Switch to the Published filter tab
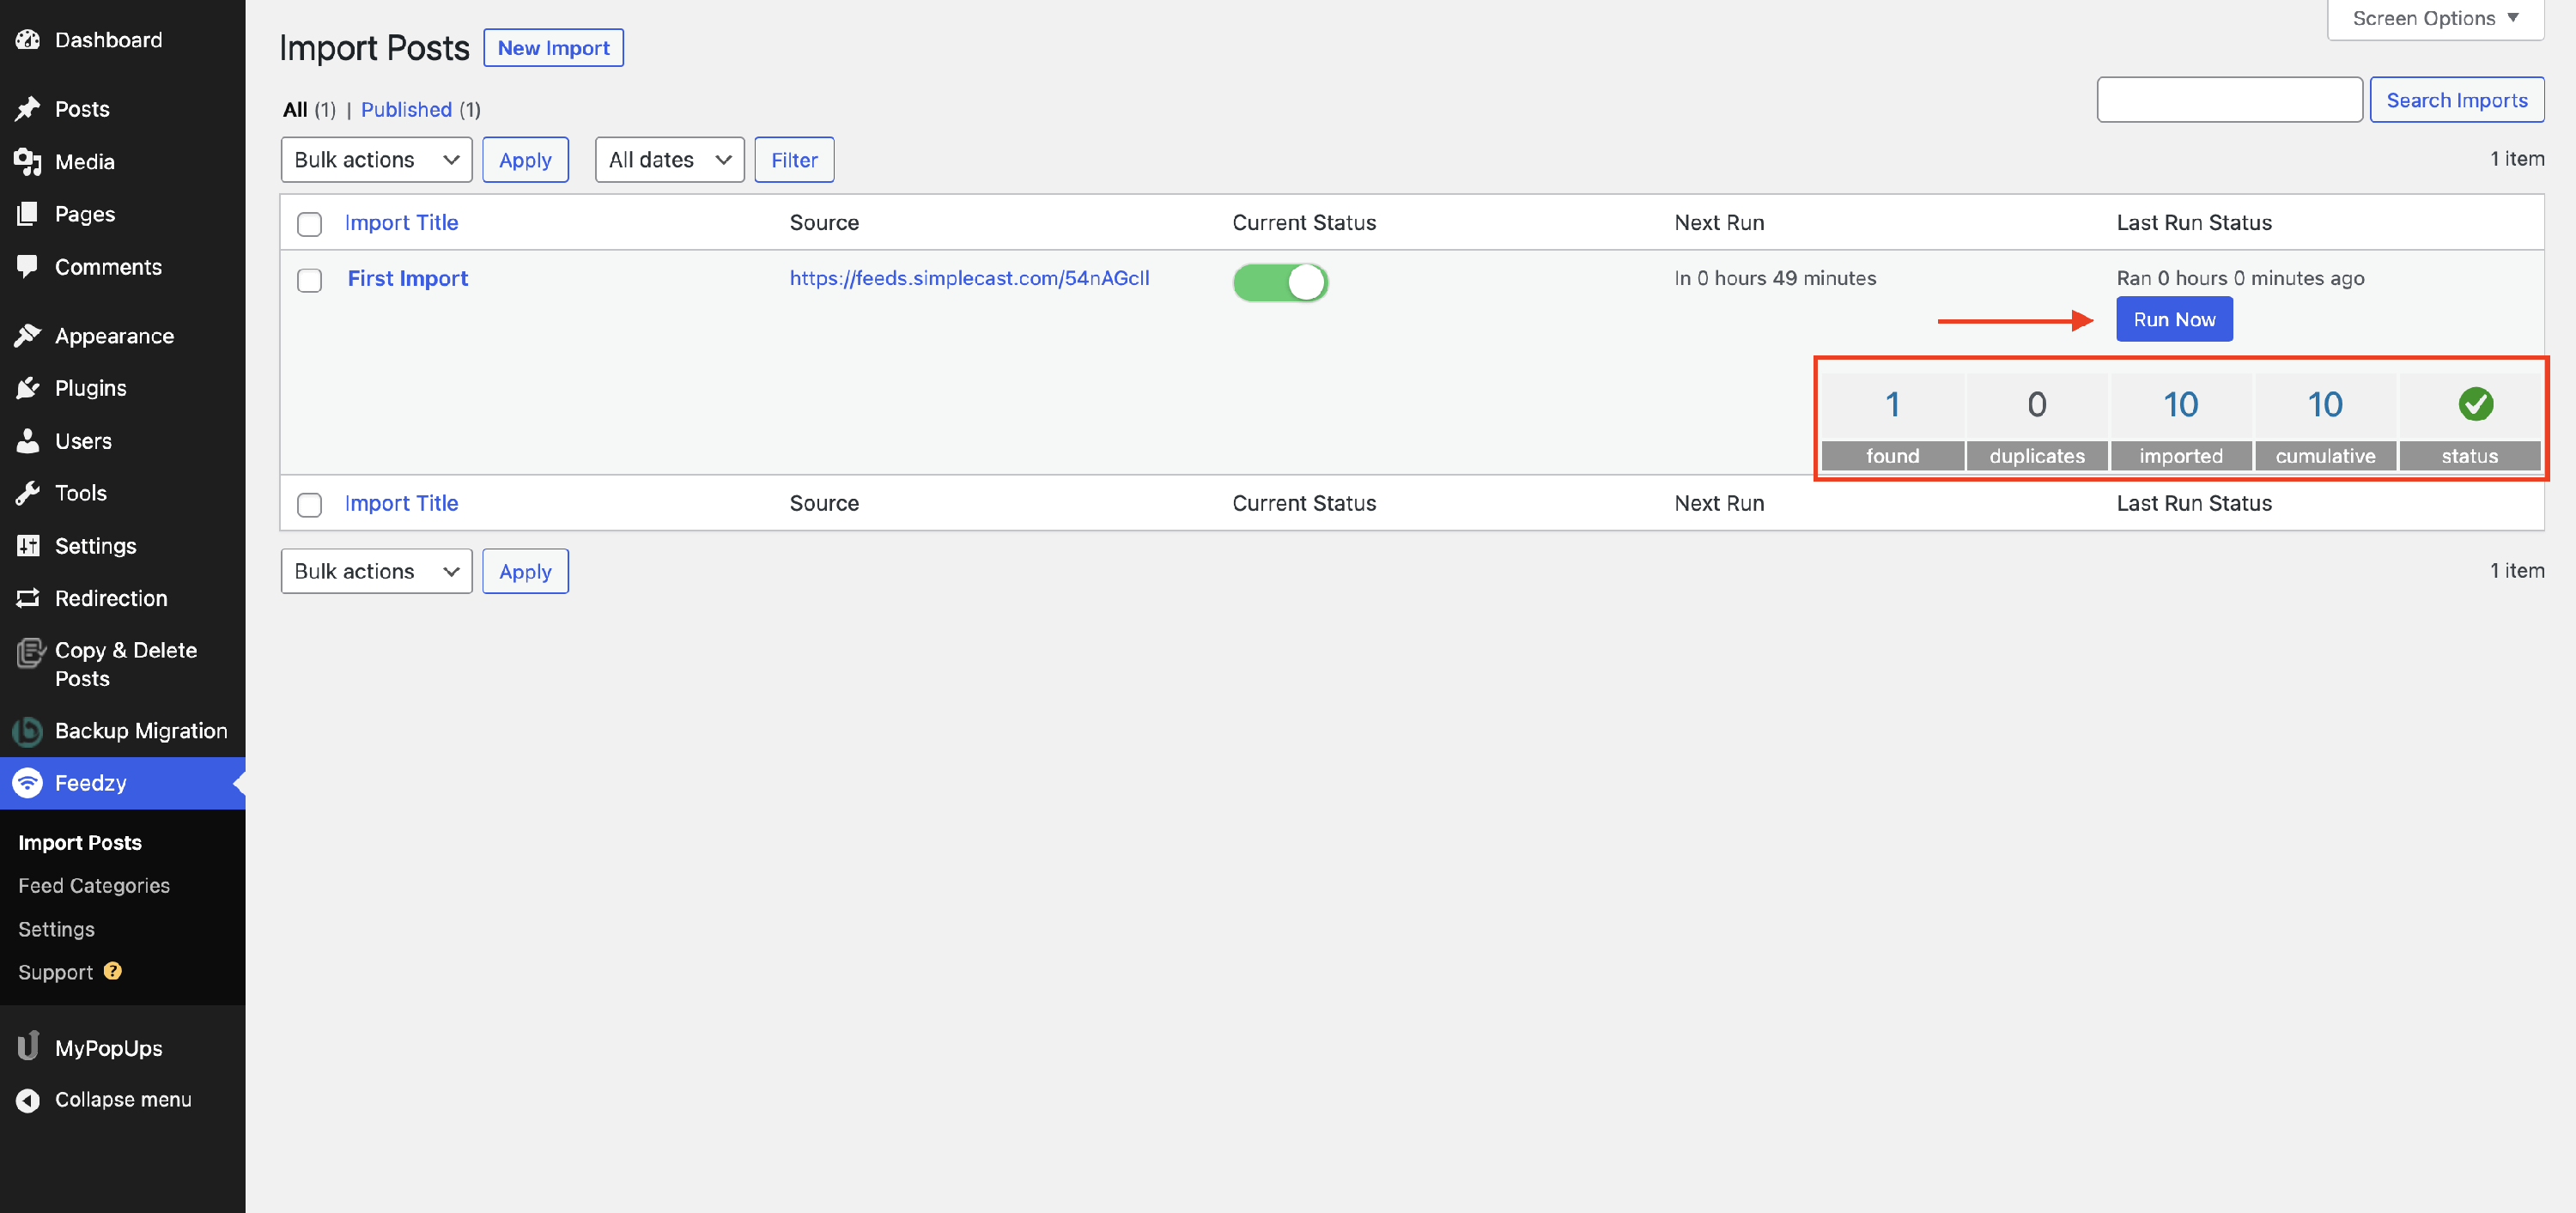 (406, 110)
